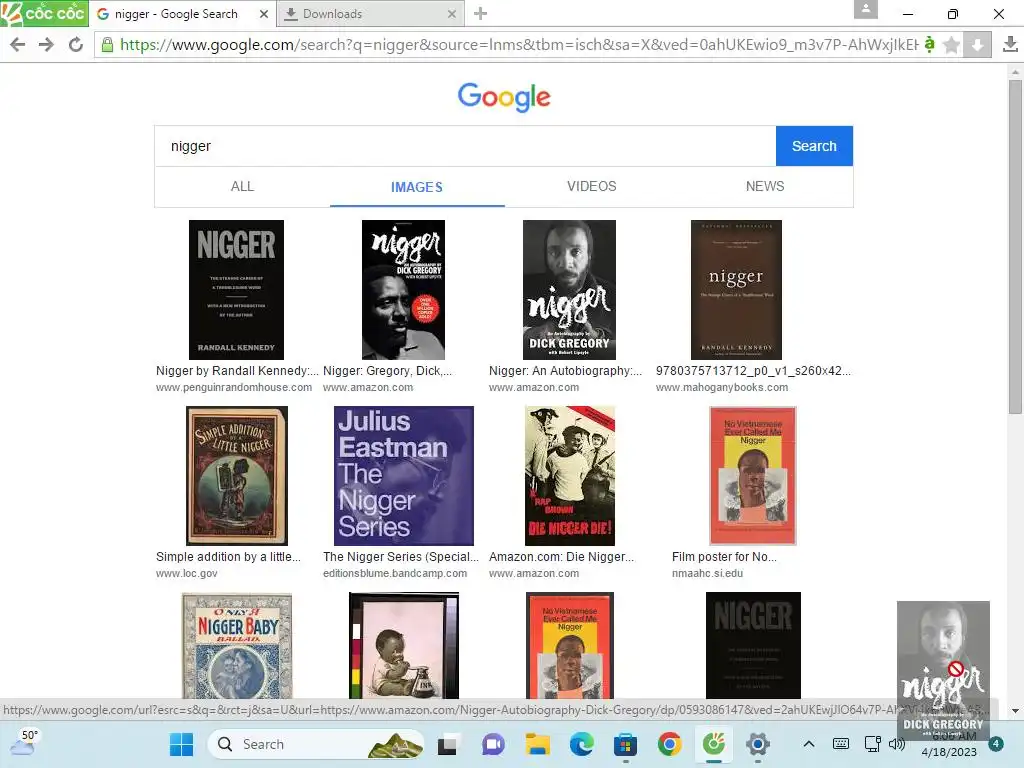Close the Google Search tab
The height and width of the screenshot is (768, 1024).
tap(263, 14)
